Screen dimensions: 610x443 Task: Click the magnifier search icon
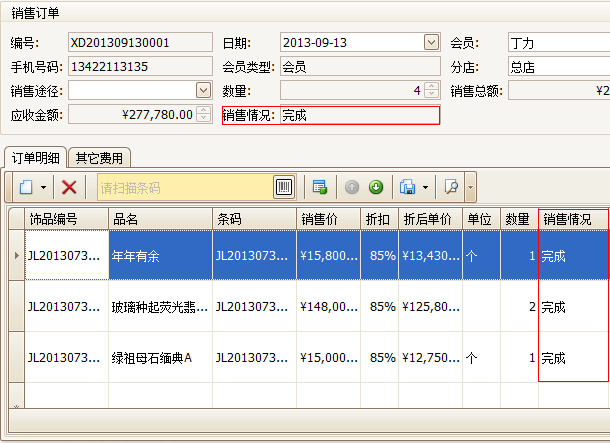[x=451, y=187]
